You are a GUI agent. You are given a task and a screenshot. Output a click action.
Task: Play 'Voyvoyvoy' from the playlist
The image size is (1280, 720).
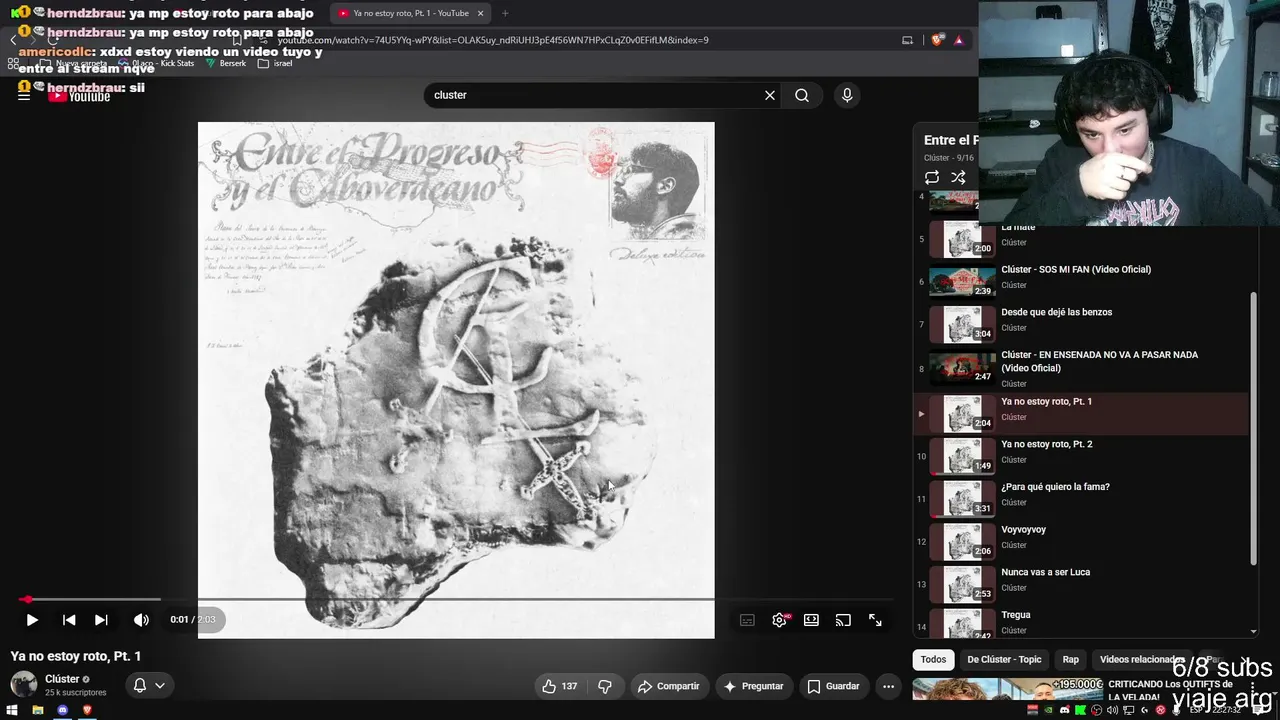[1023, 530]
